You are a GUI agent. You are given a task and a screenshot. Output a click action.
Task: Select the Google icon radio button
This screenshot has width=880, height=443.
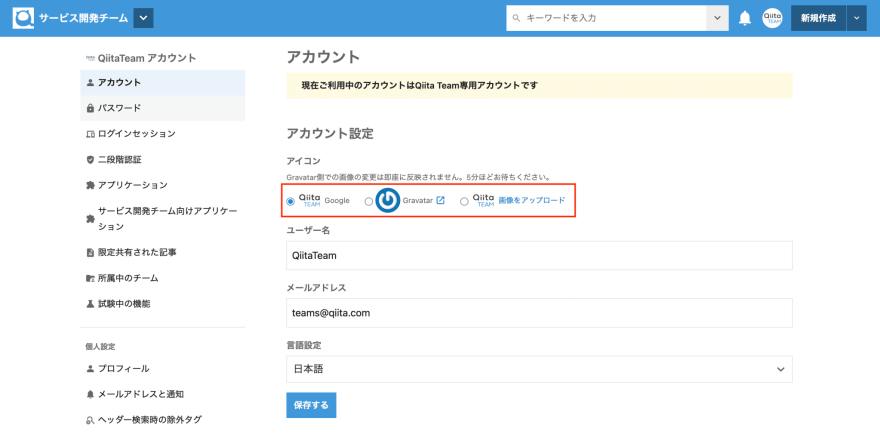point(290,201)
